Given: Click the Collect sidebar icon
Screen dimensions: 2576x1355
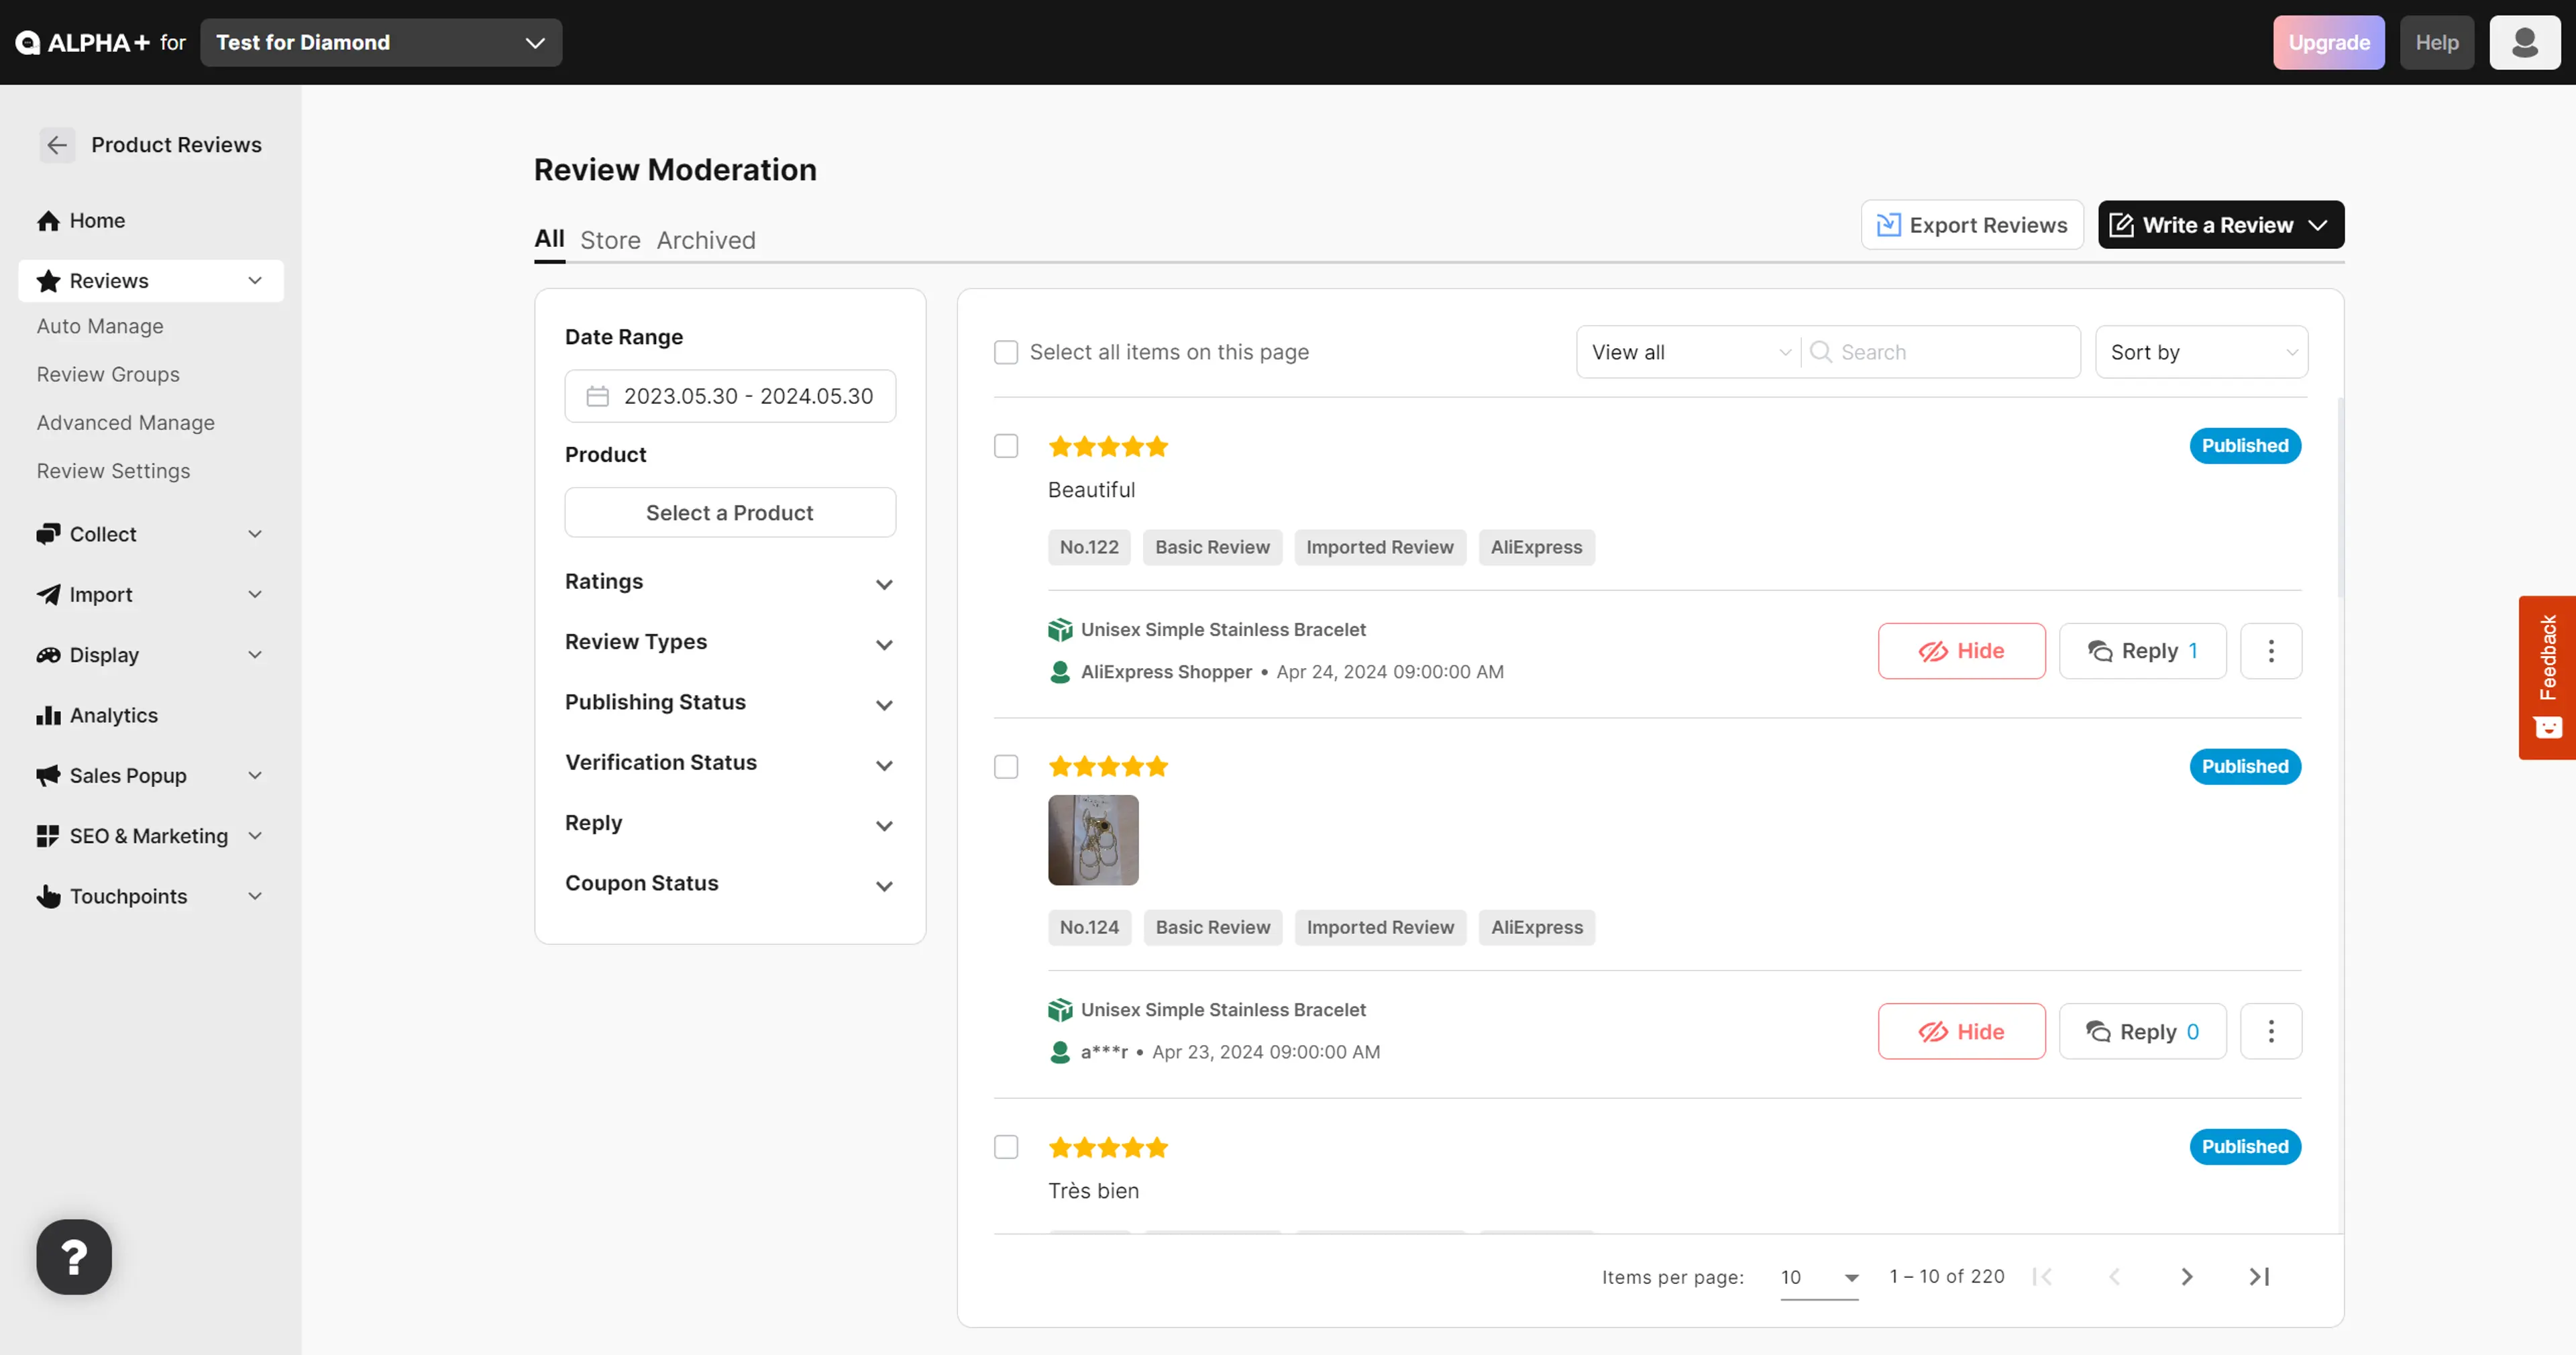Looking at the screenshot, I should [x=48, y=534].
